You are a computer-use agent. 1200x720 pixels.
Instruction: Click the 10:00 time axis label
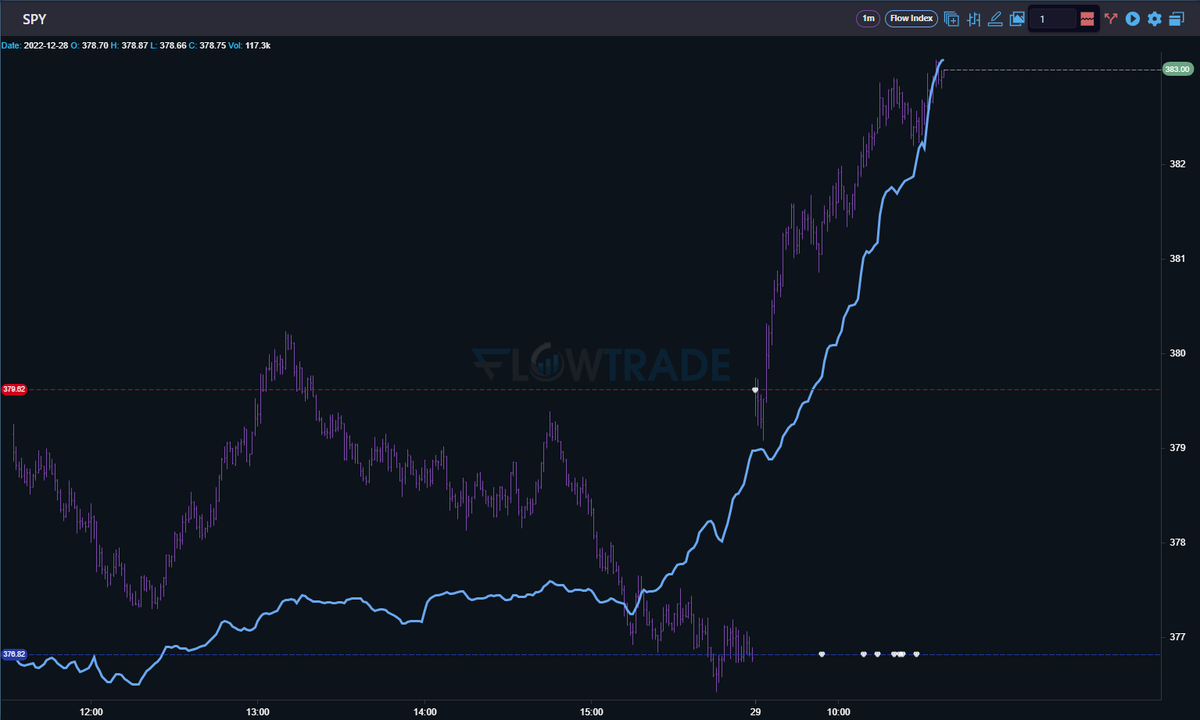(838, 712)
